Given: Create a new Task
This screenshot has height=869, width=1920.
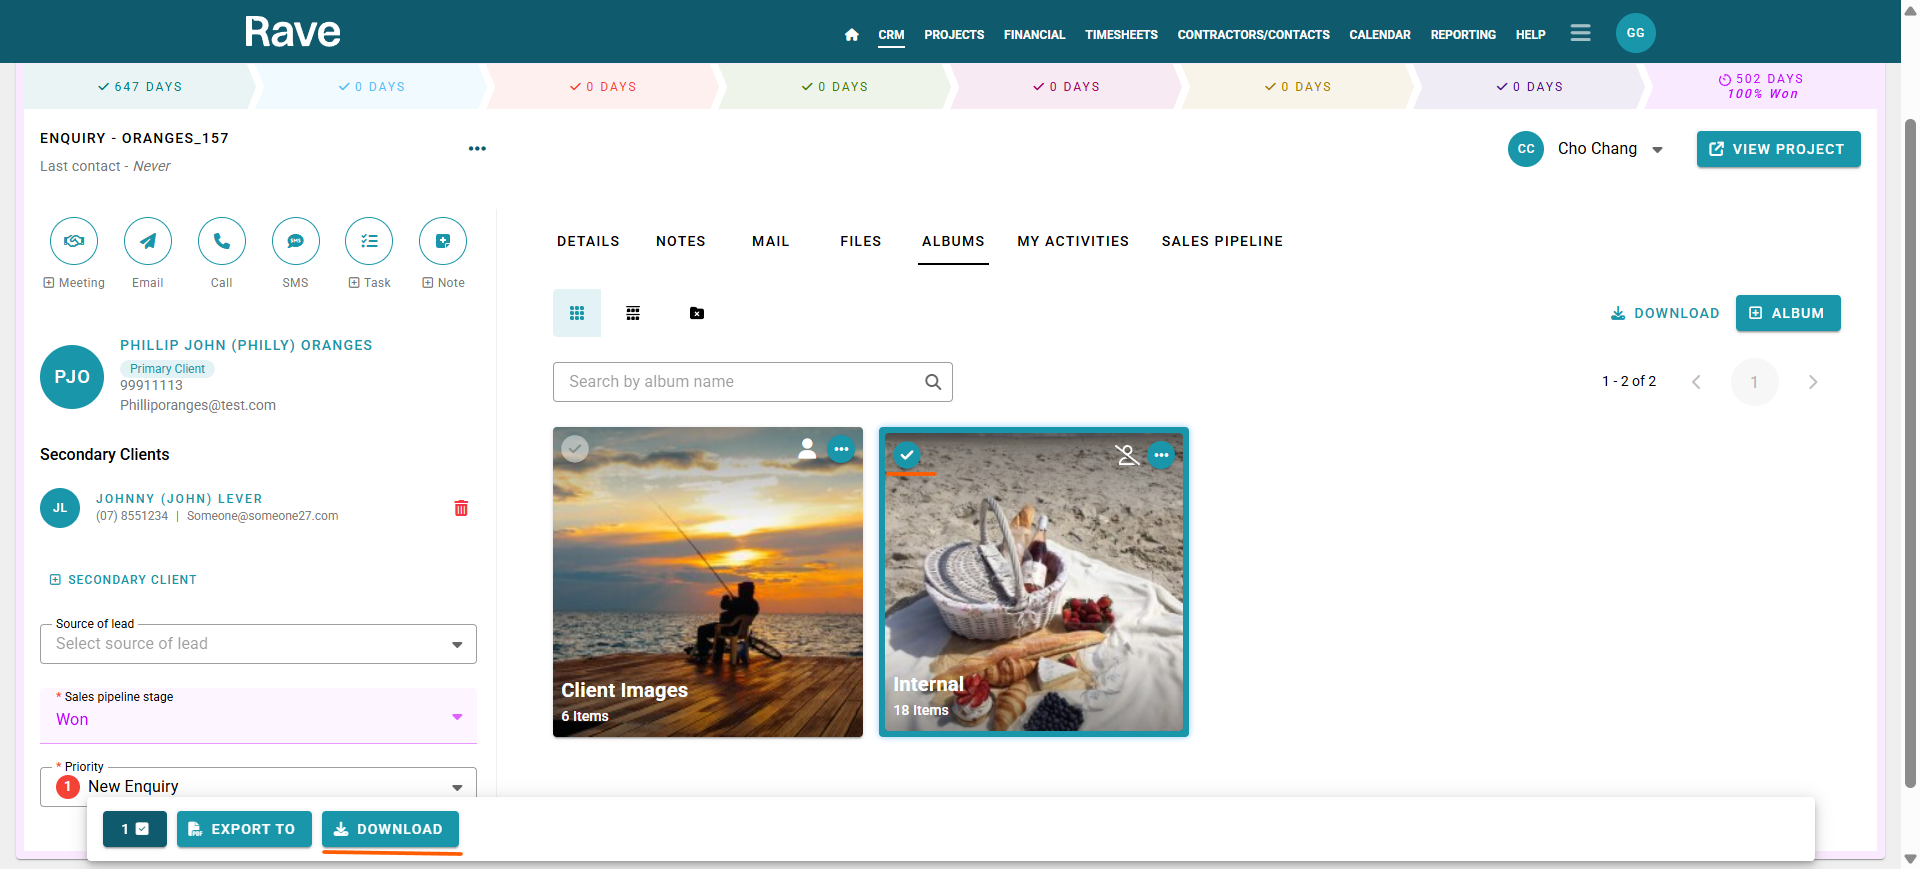Looking at the screenshot, I should pos(369,241).
